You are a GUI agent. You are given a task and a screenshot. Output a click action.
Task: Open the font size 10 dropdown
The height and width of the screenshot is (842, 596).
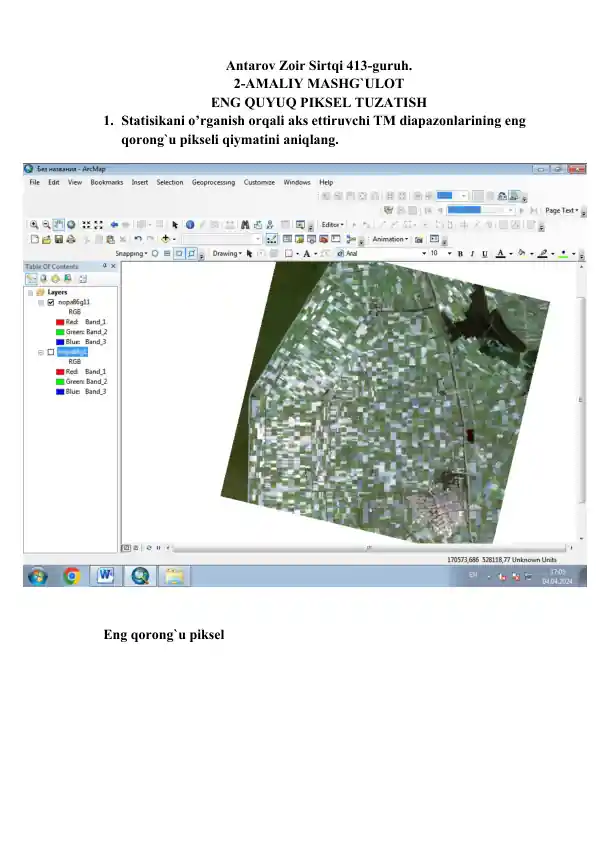449,253
